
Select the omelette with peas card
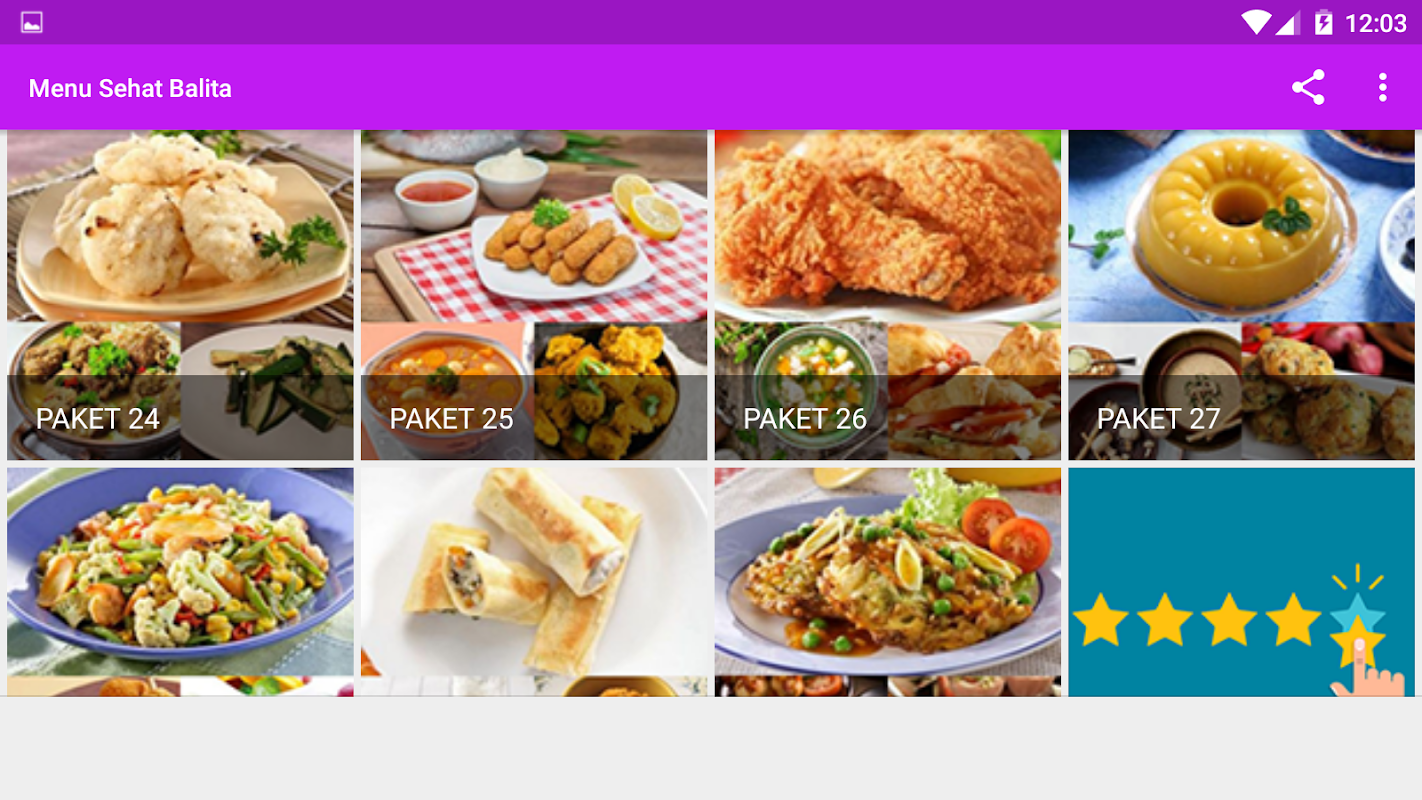888,582
